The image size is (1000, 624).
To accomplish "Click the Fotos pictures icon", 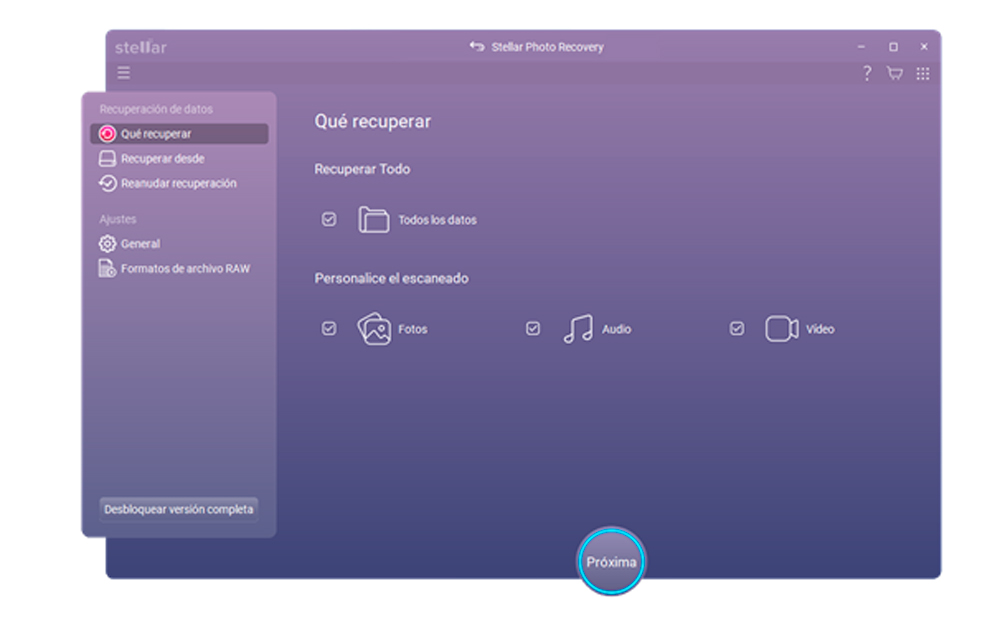I will click(x=374, y=329).
